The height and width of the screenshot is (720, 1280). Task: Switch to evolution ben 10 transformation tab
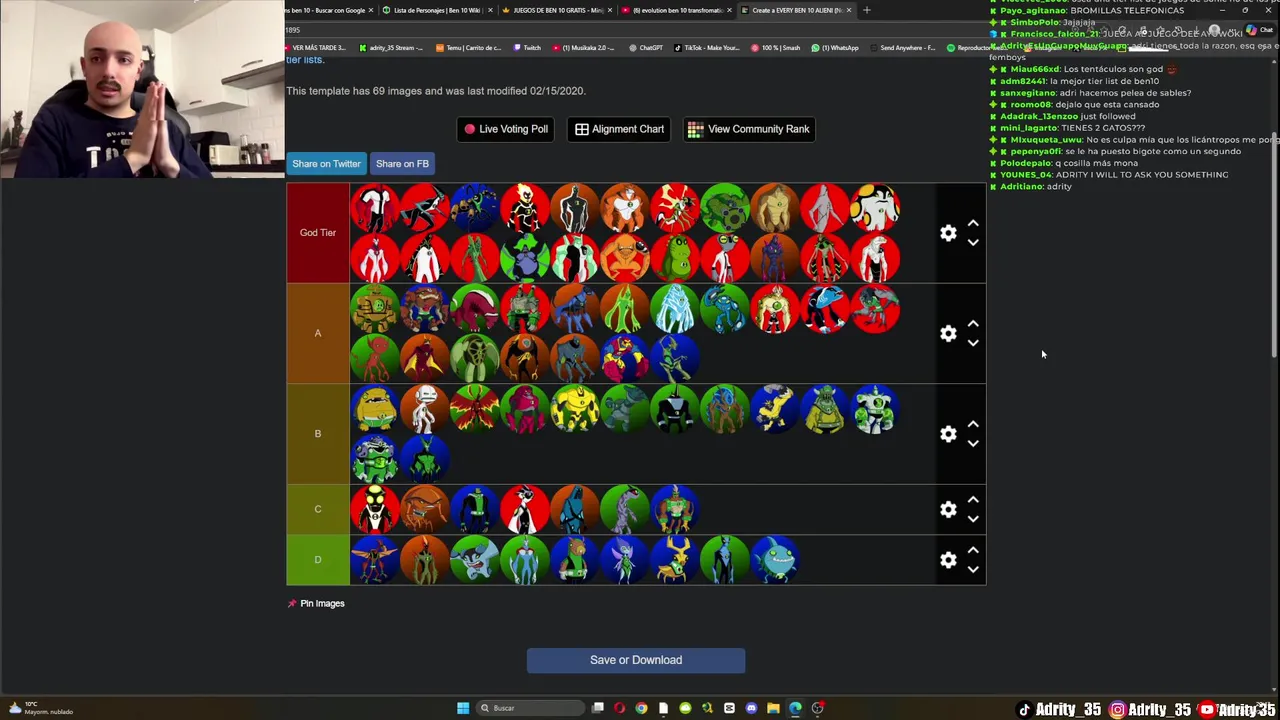point(676,10)
